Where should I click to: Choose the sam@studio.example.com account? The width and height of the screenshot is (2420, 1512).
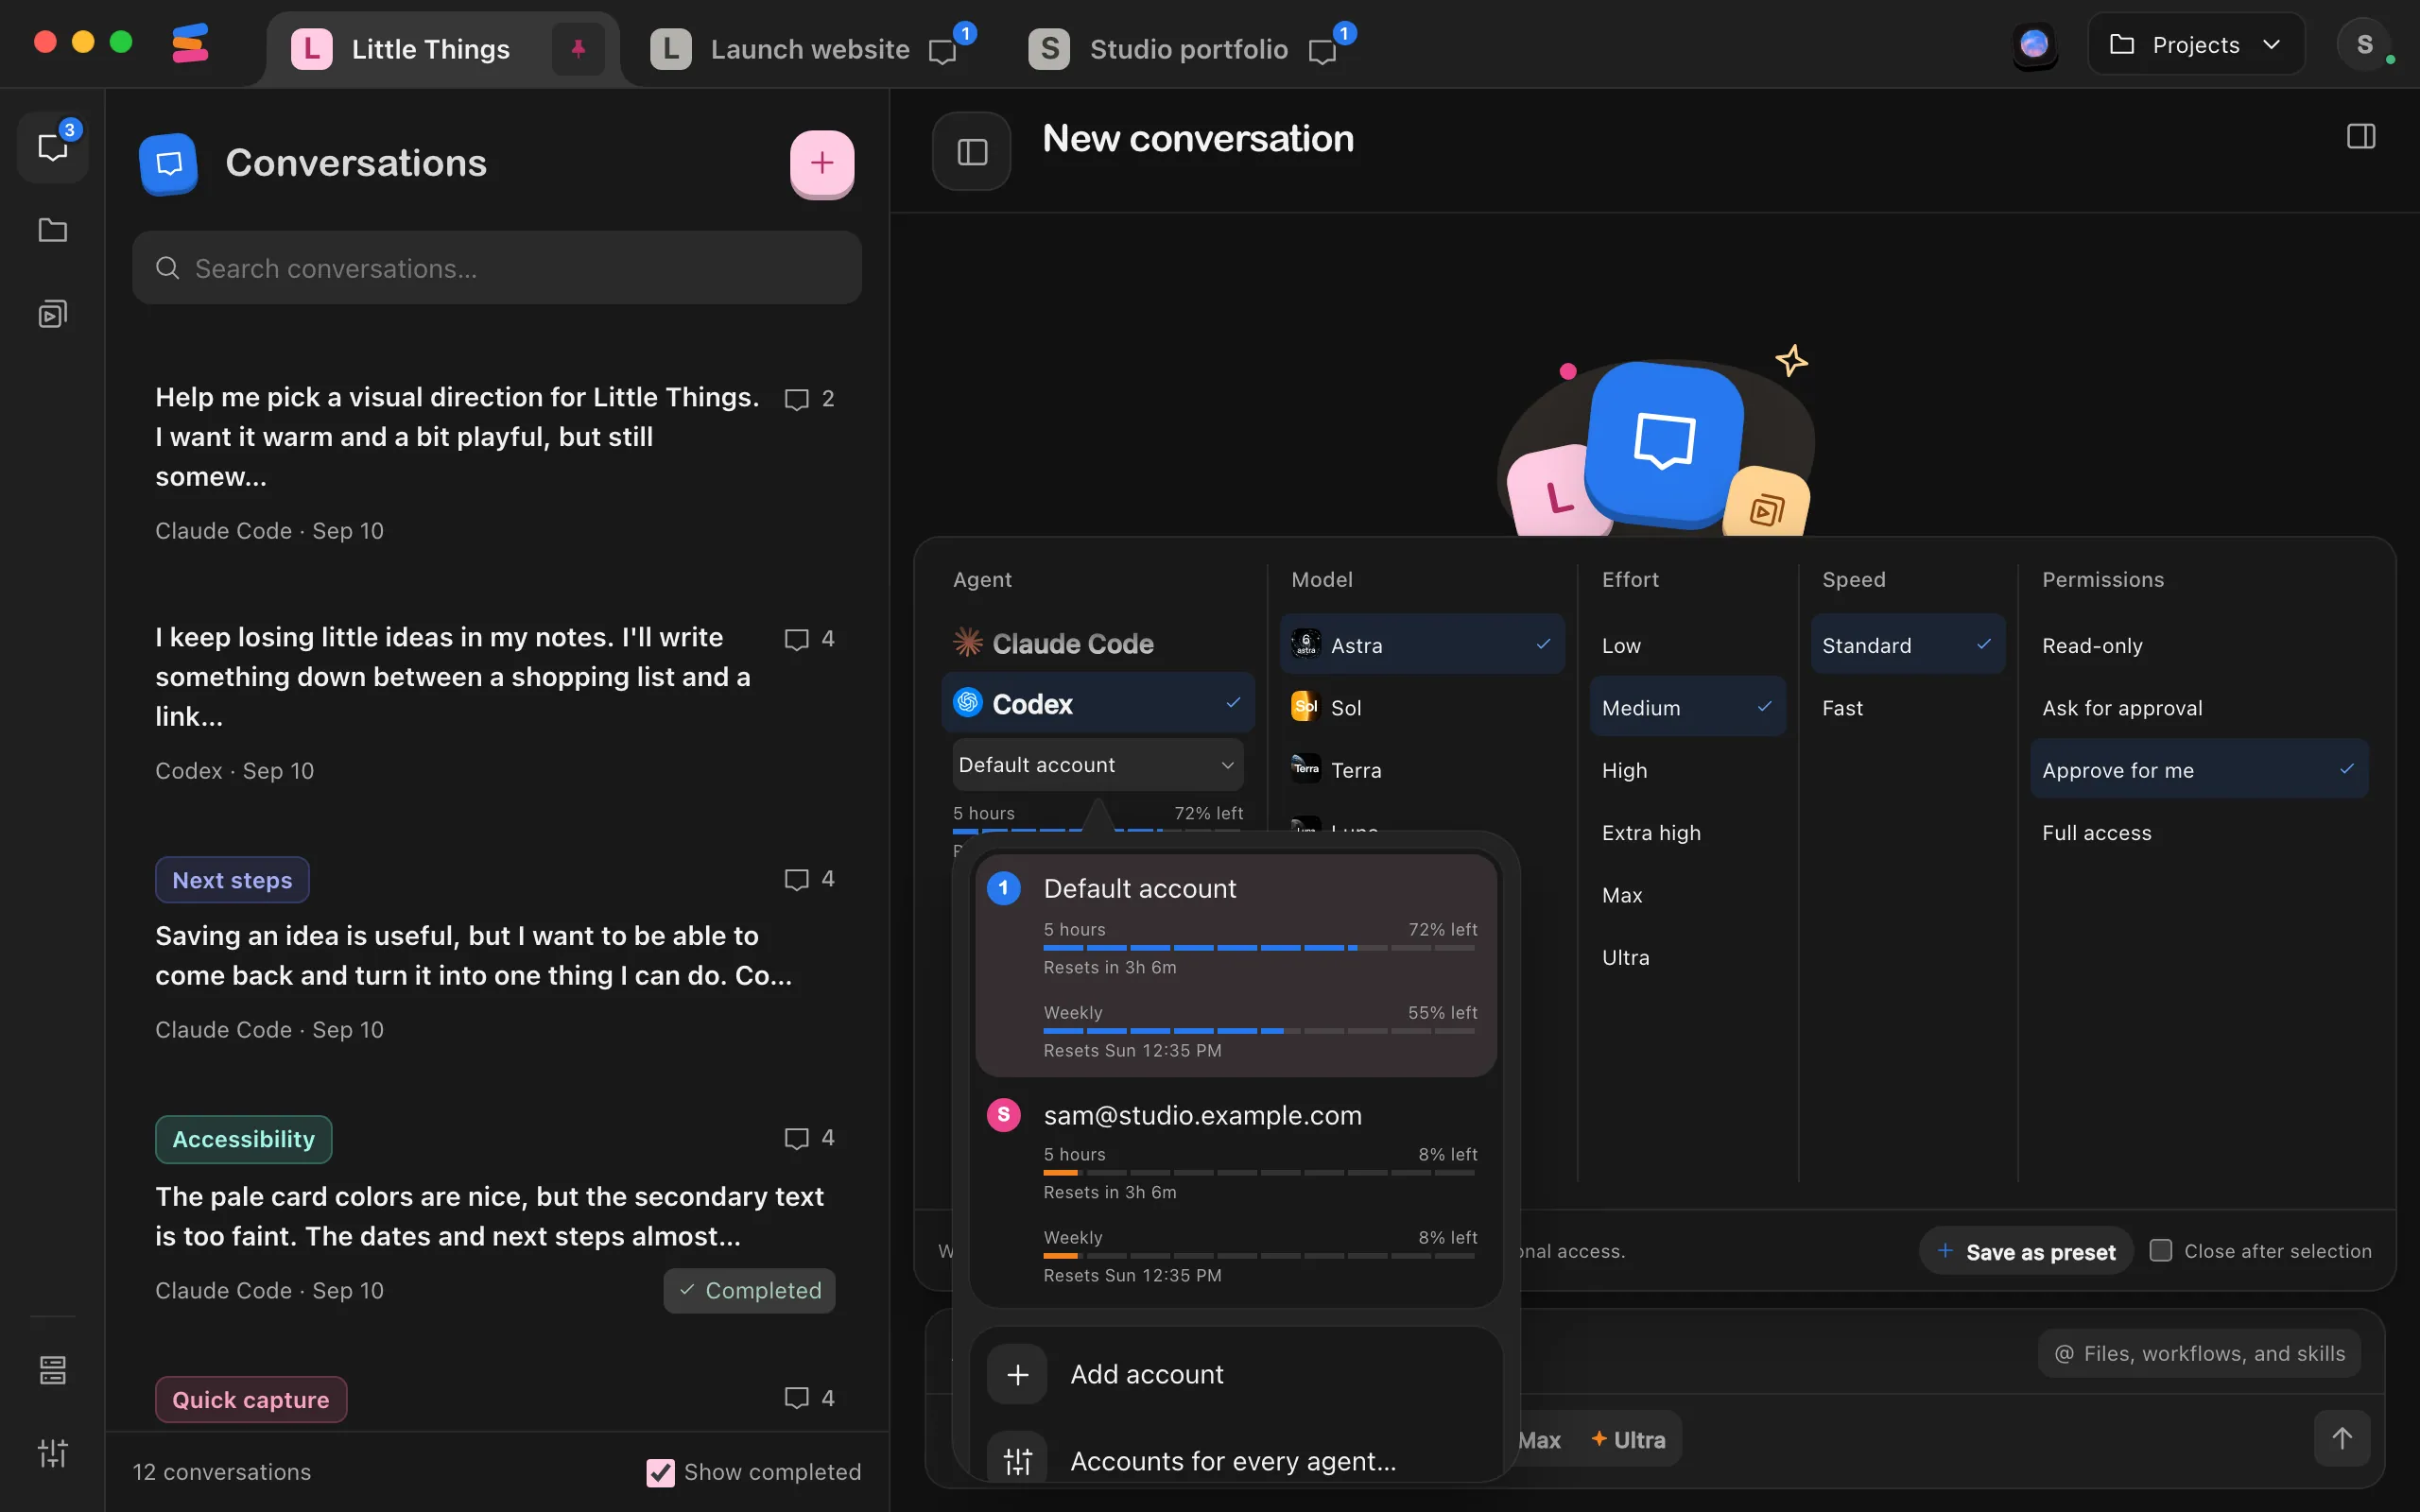(x=1236, y=1193)
